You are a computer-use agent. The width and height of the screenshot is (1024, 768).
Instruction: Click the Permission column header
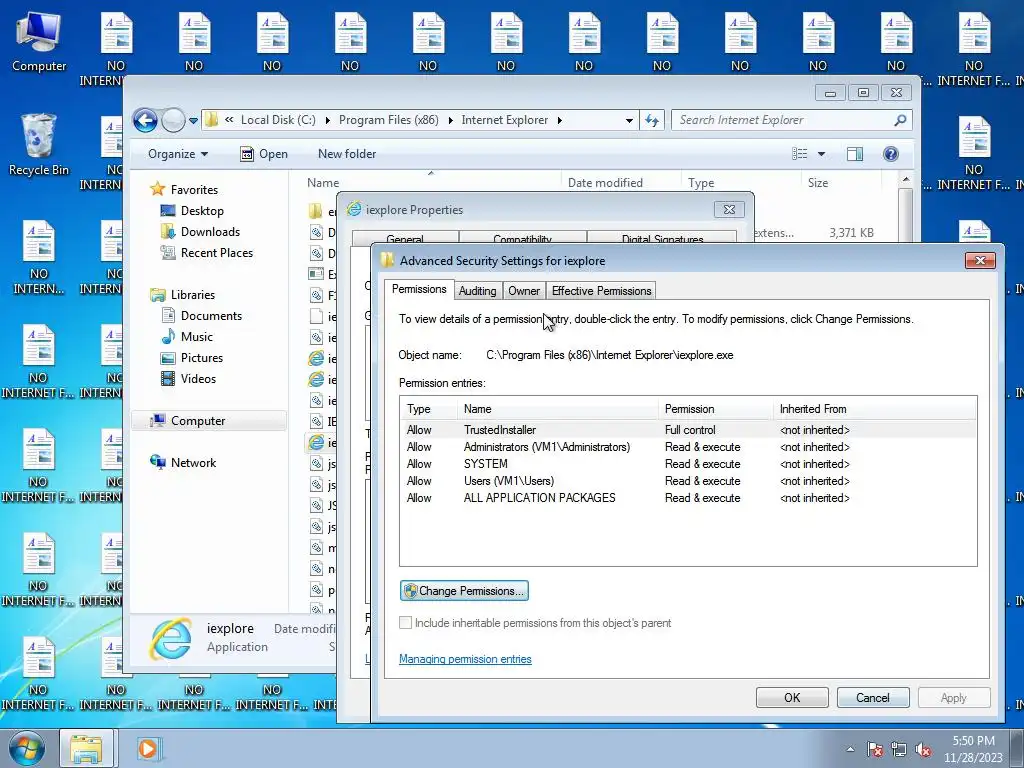coord(716,409)
